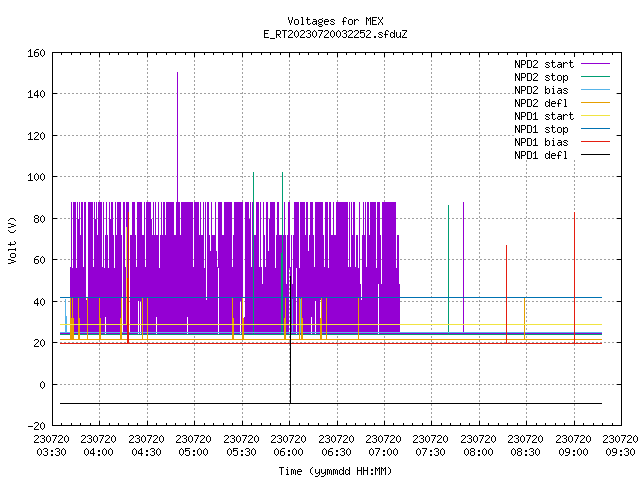
Task: Click the 05:00 x-axis time label
Action: click(x=193, y=452)
